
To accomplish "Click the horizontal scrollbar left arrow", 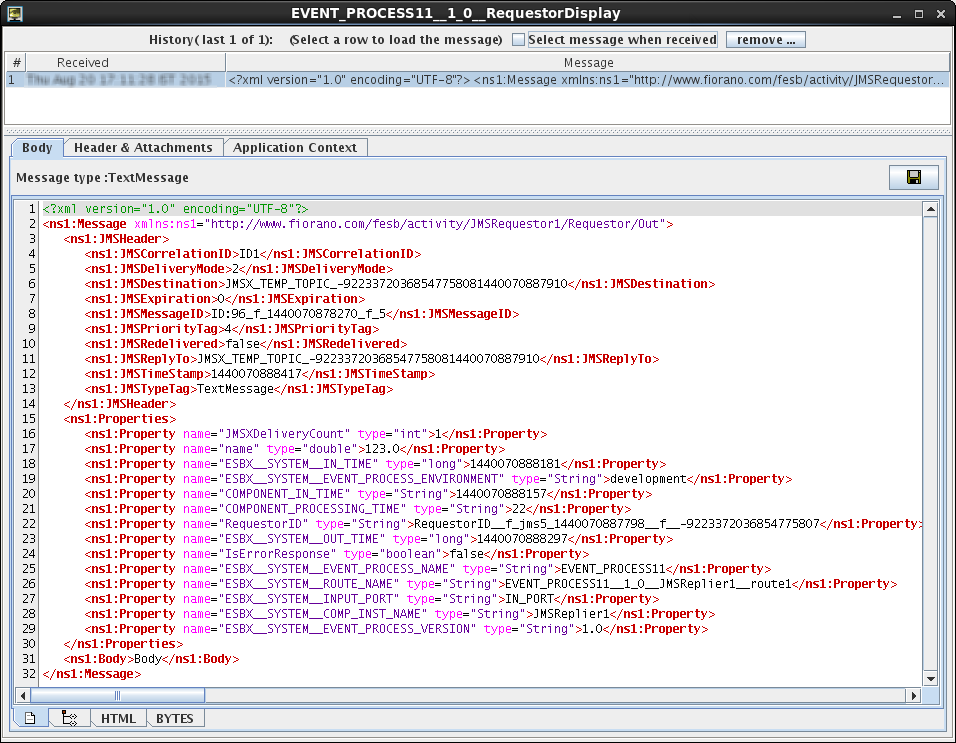I will (23, 695).
